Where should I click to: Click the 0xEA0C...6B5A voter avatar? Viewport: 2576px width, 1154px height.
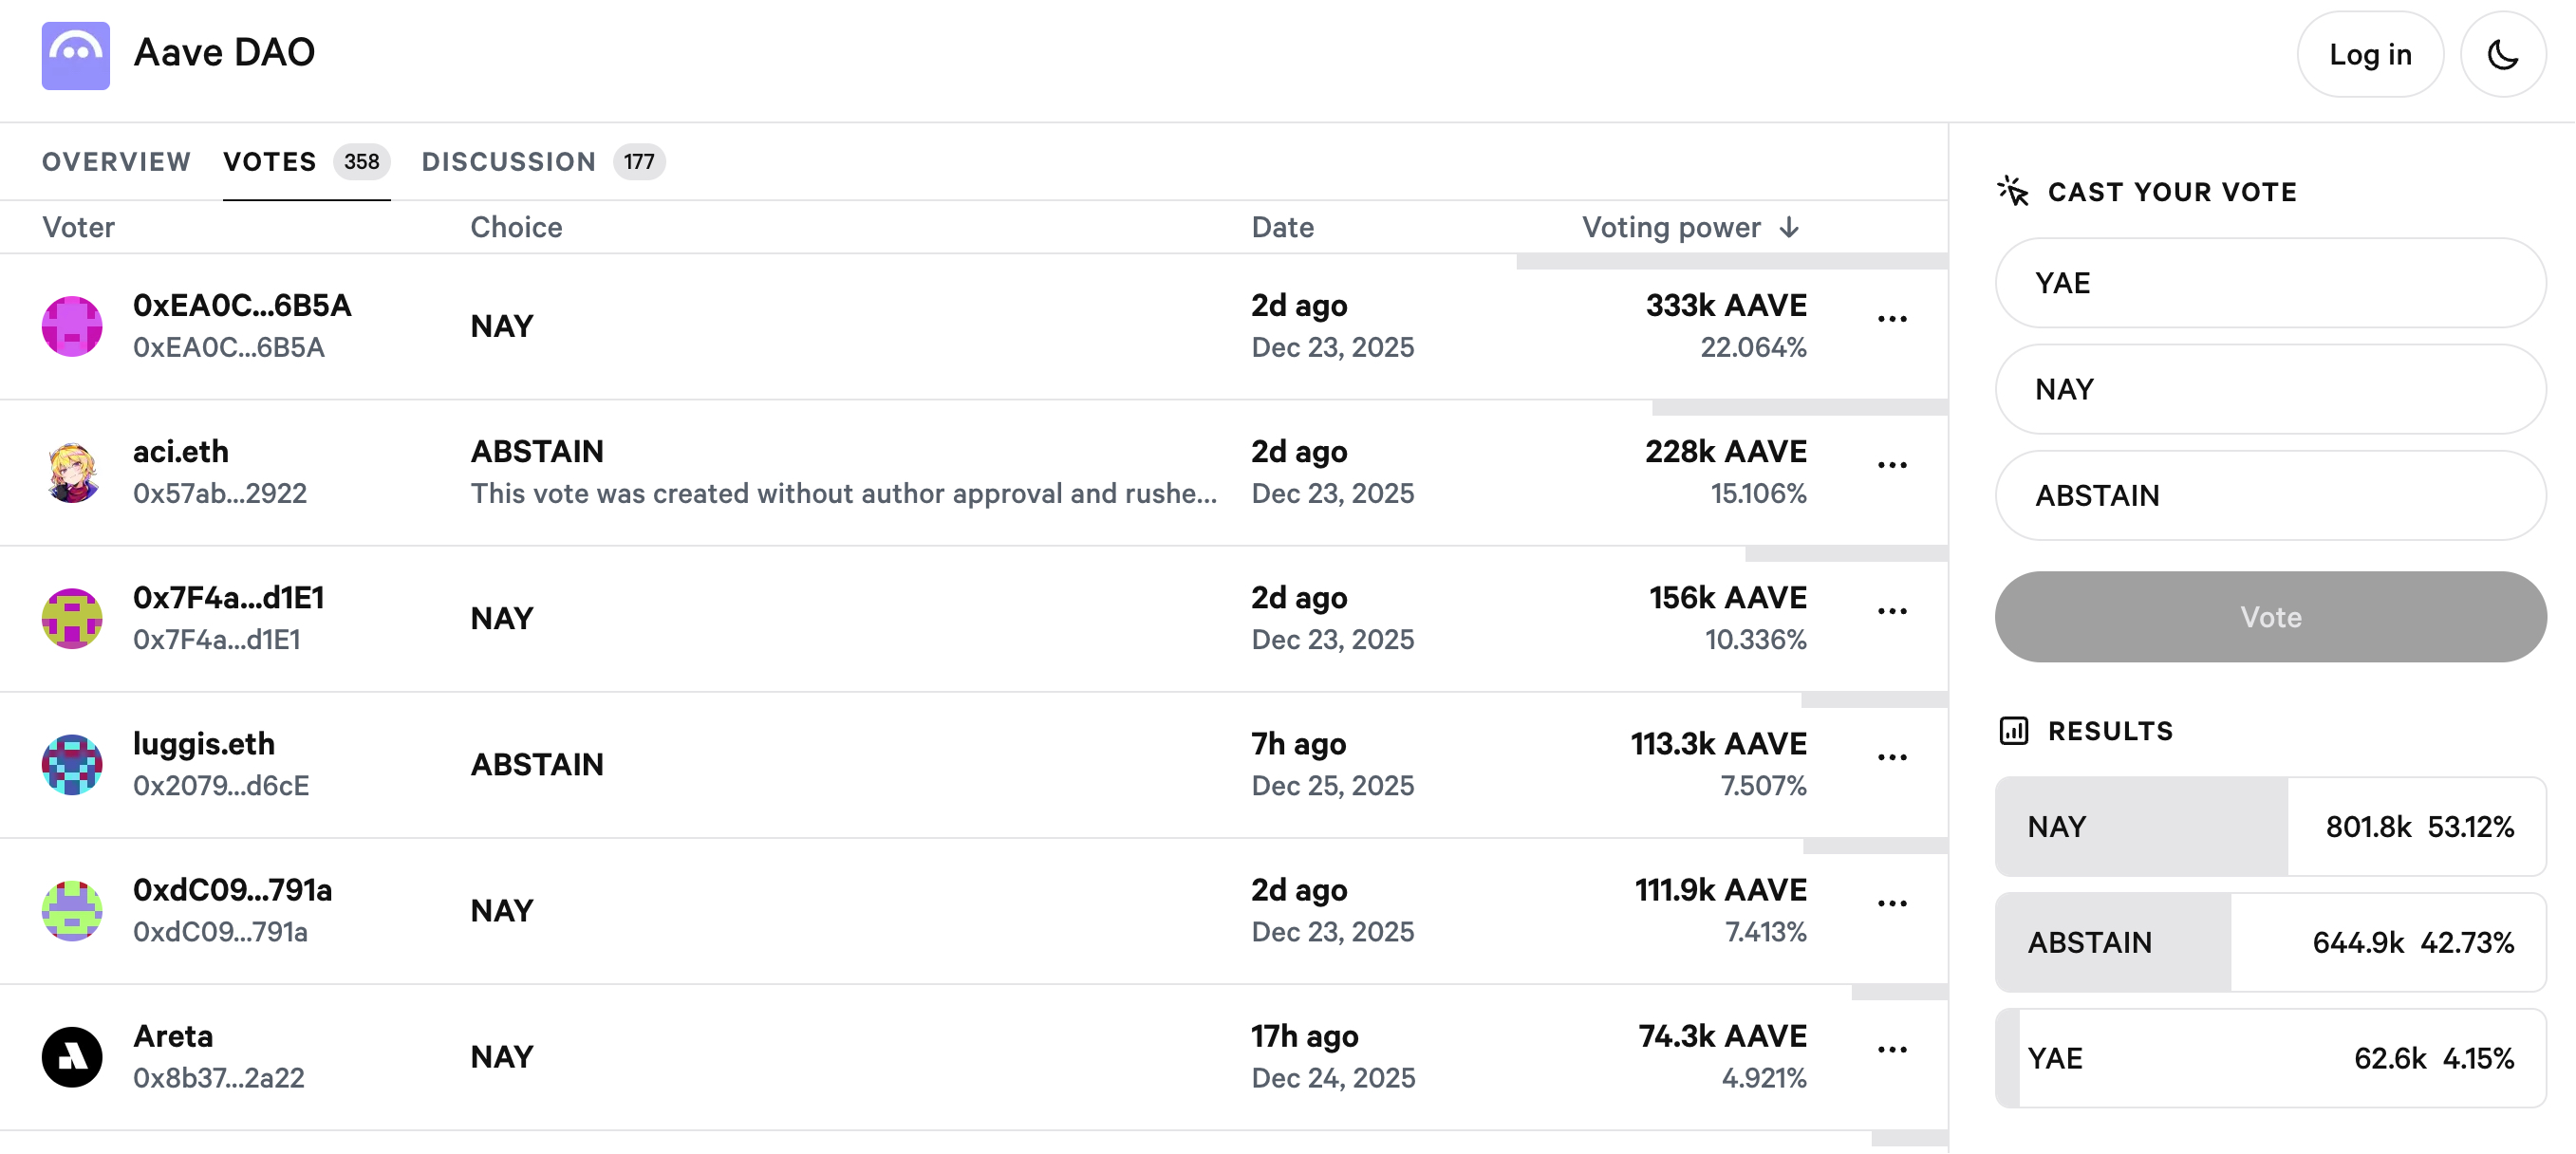pos(72,326)
